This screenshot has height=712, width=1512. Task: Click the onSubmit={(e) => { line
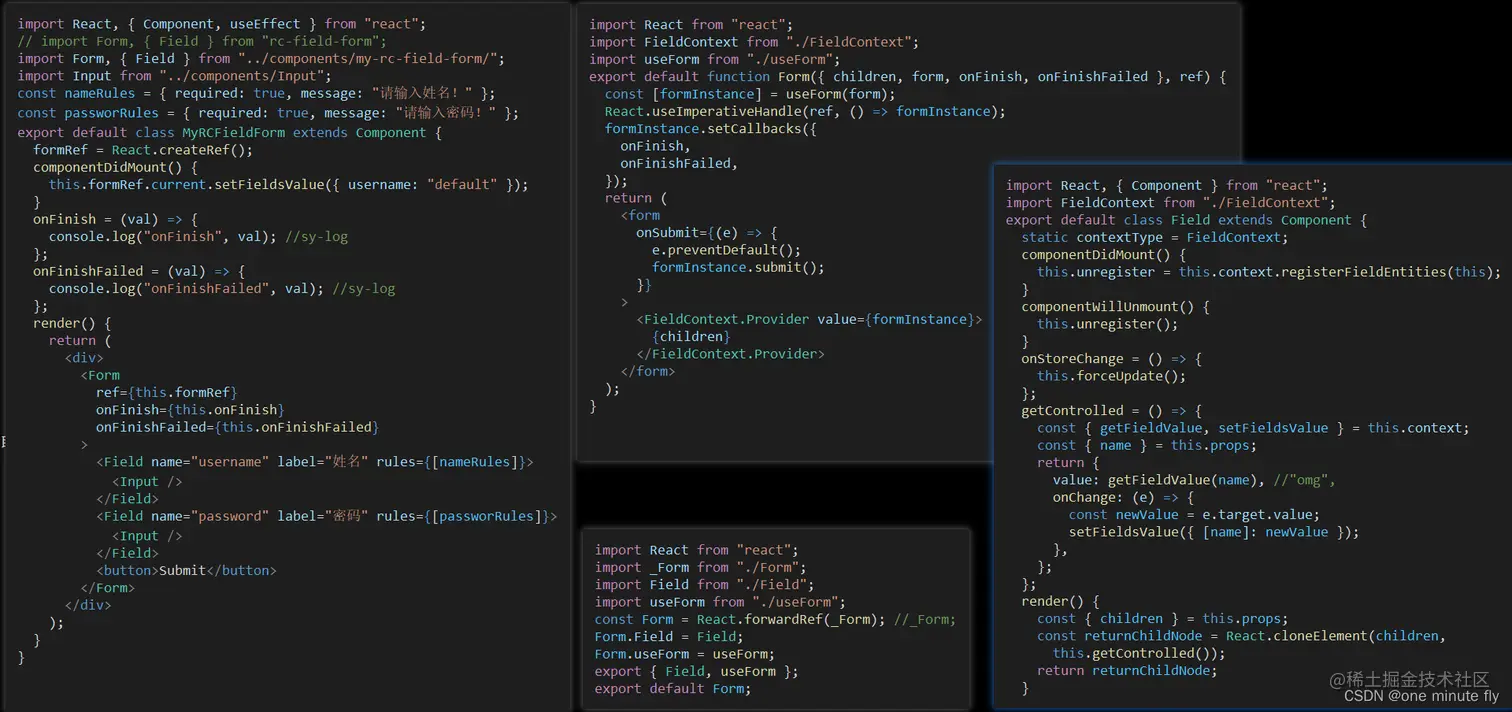click(706, 232)
